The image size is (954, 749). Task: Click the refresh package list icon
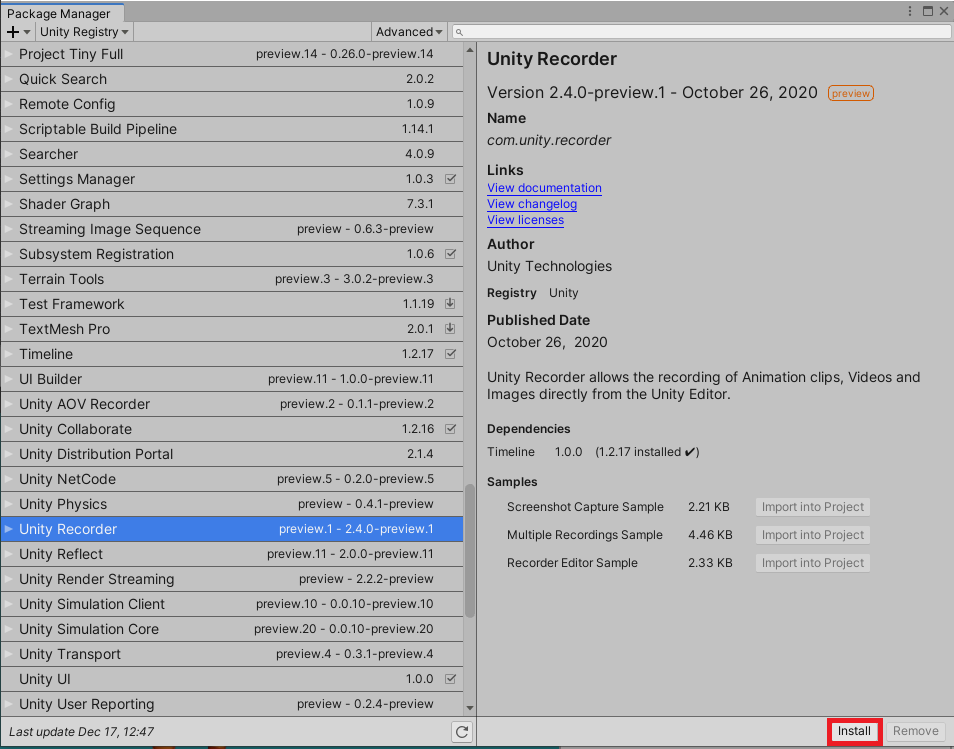462,732
